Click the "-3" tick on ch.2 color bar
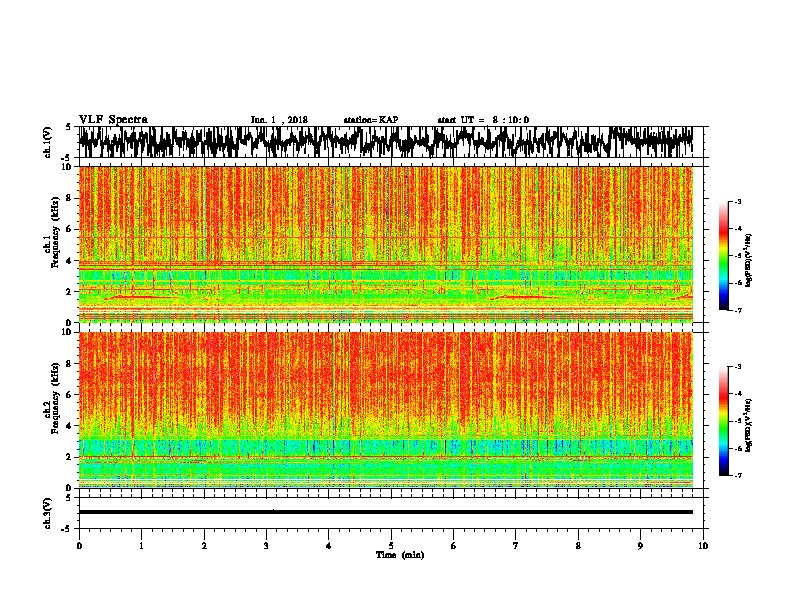This screenshot has height=612, width=792. pyautogui.click(x=738, y=367)
